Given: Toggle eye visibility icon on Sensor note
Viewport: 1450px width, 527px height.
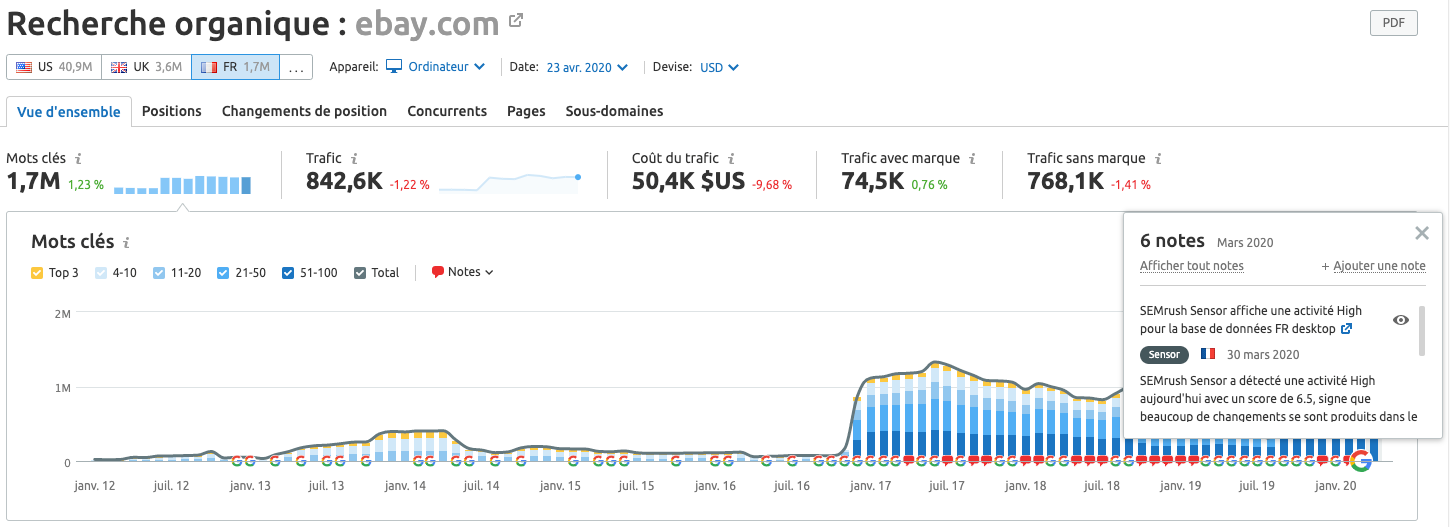Looking at the screenshot, I should (x=1401, y=320).
